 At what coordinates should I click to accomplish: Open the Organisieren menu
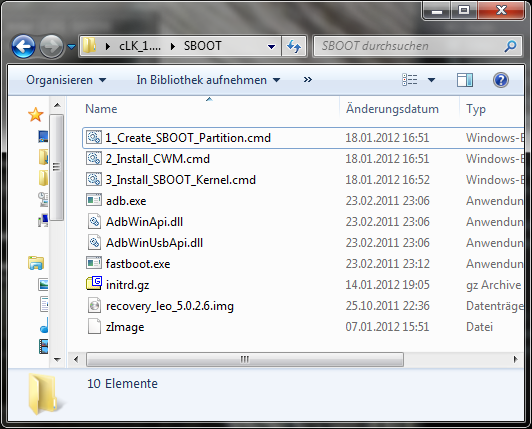click(x=66, y=80)
